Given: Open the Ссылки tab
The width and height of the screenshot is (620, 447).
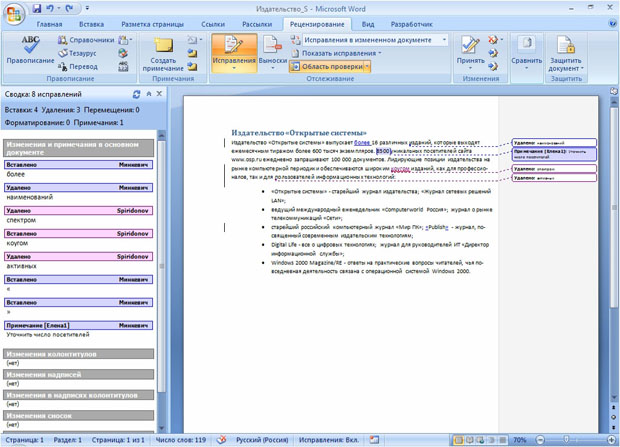Looking at the screenshot, I should [x=213, y=24].
